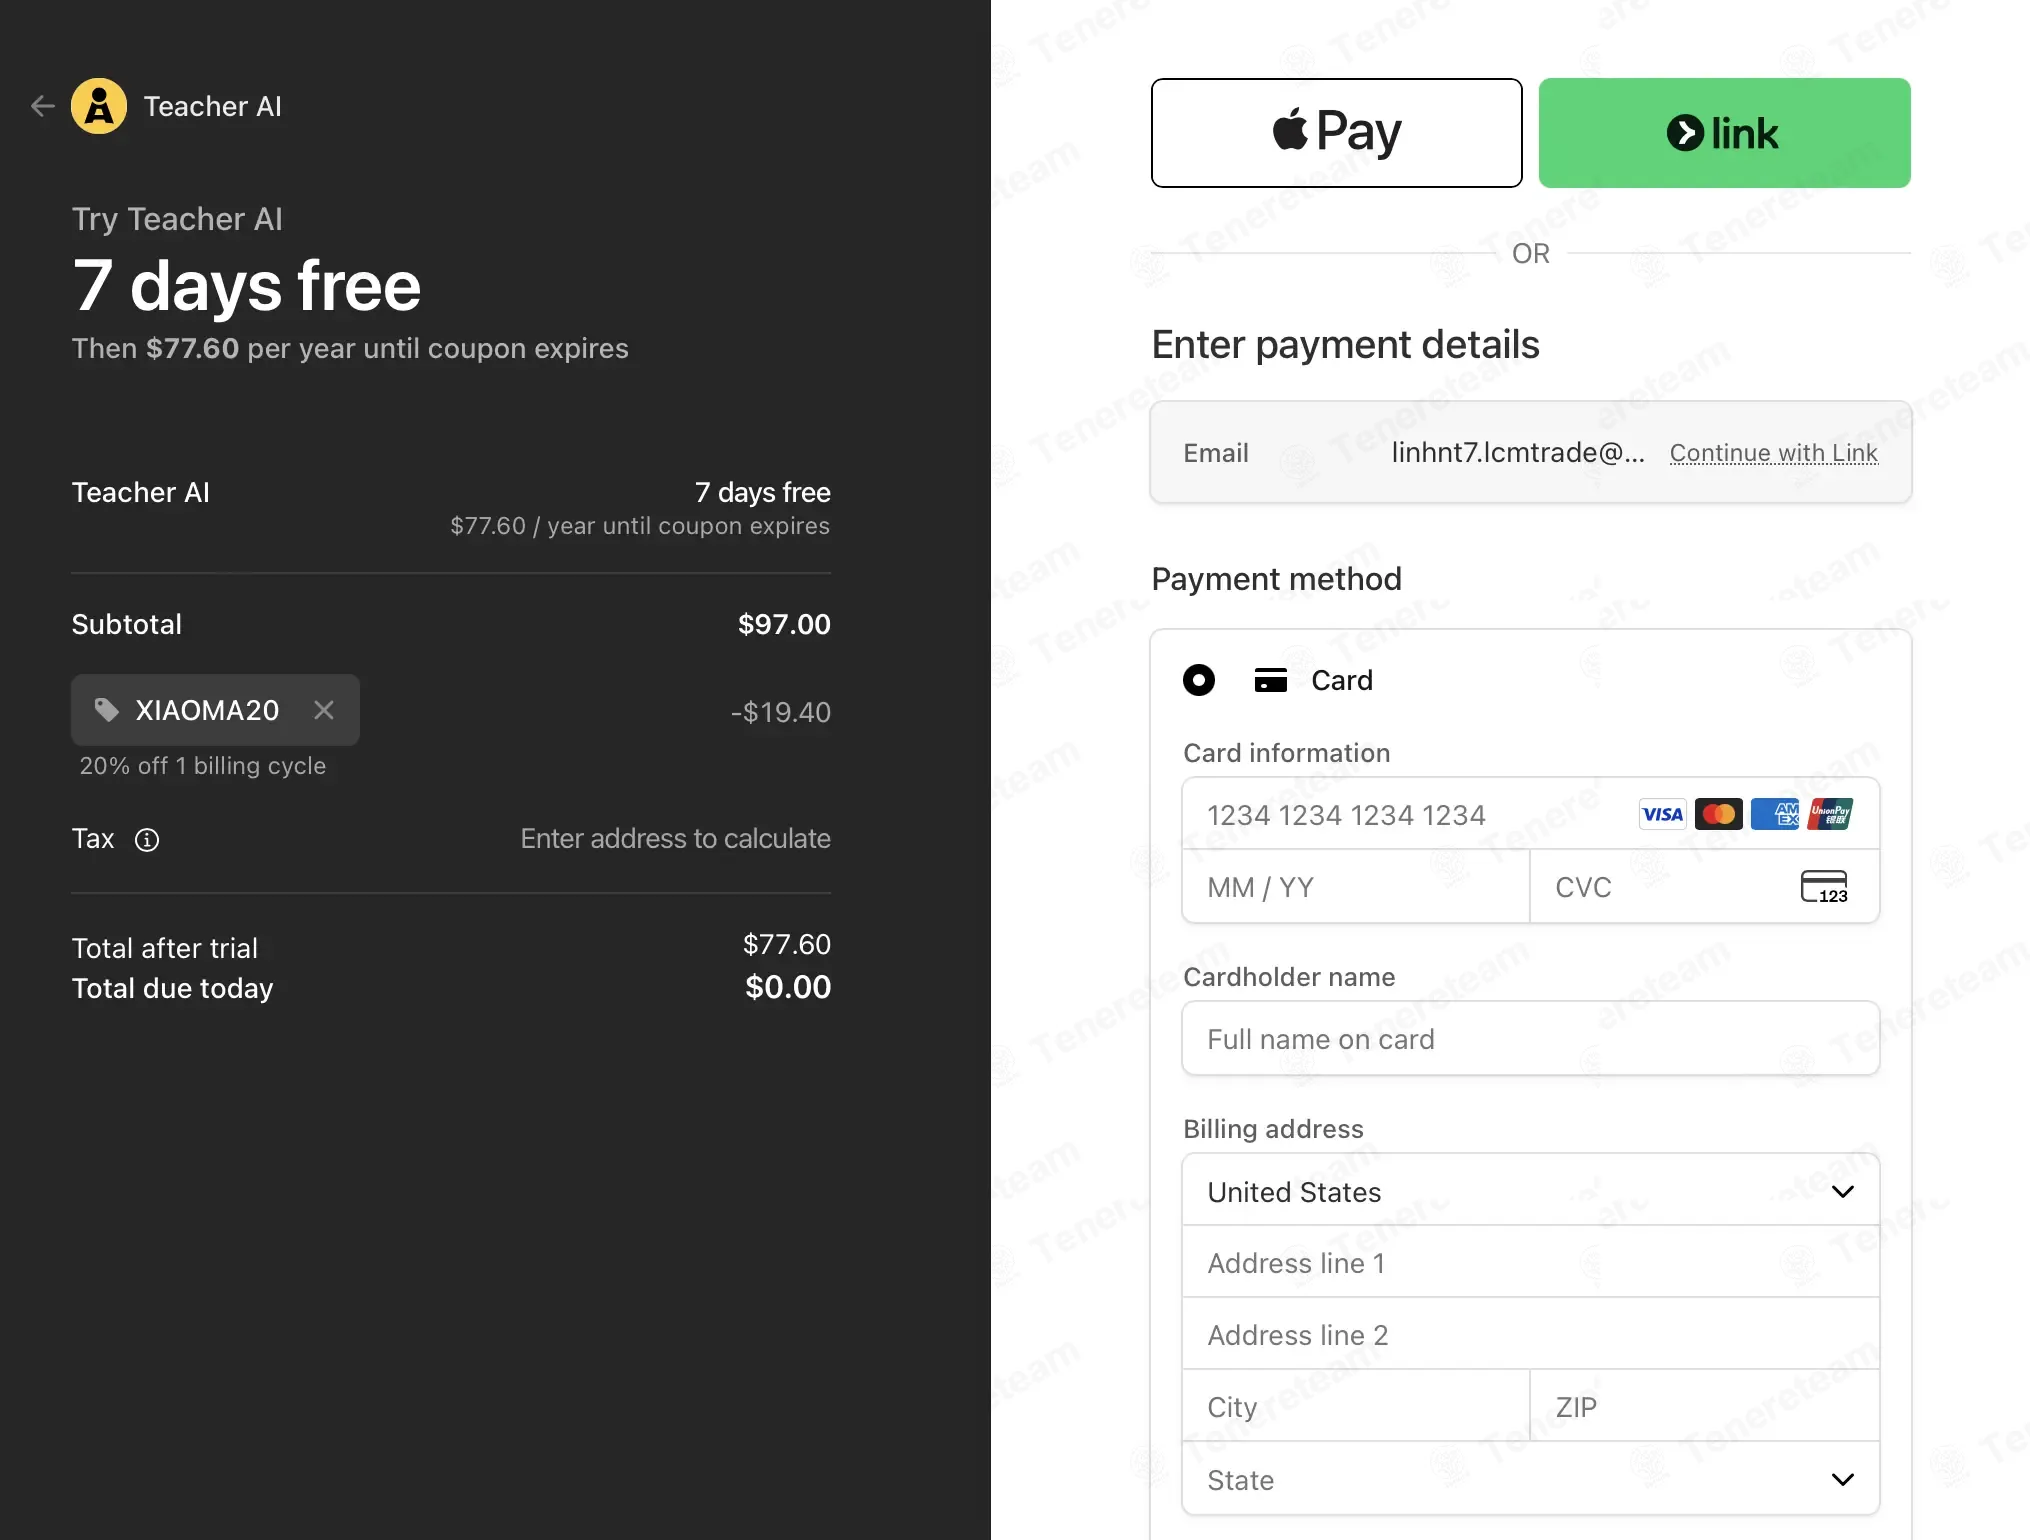This screenshot has height=1540, width=2030.
Task: Click the 'Total after trial' label
Action: point(165,948)
